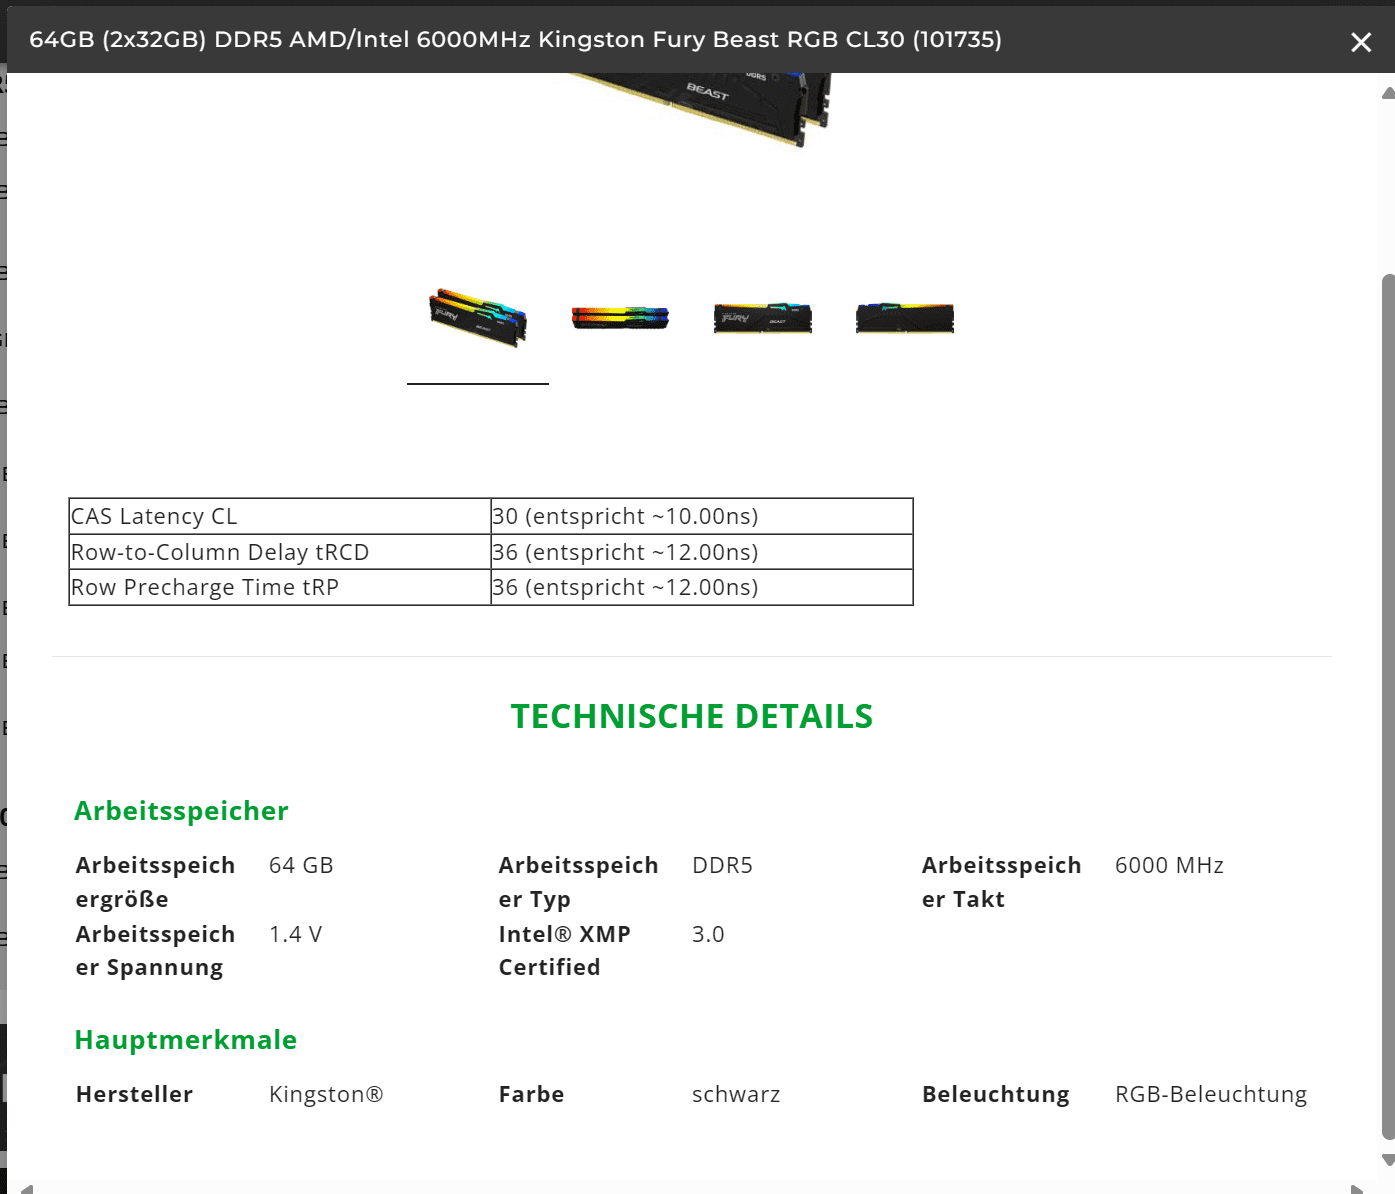Click the 'Hauptmerkmale' section heading
Image resolution: width=1395 pixels, height=1194 pixels.
click(x=186, y=1040)
